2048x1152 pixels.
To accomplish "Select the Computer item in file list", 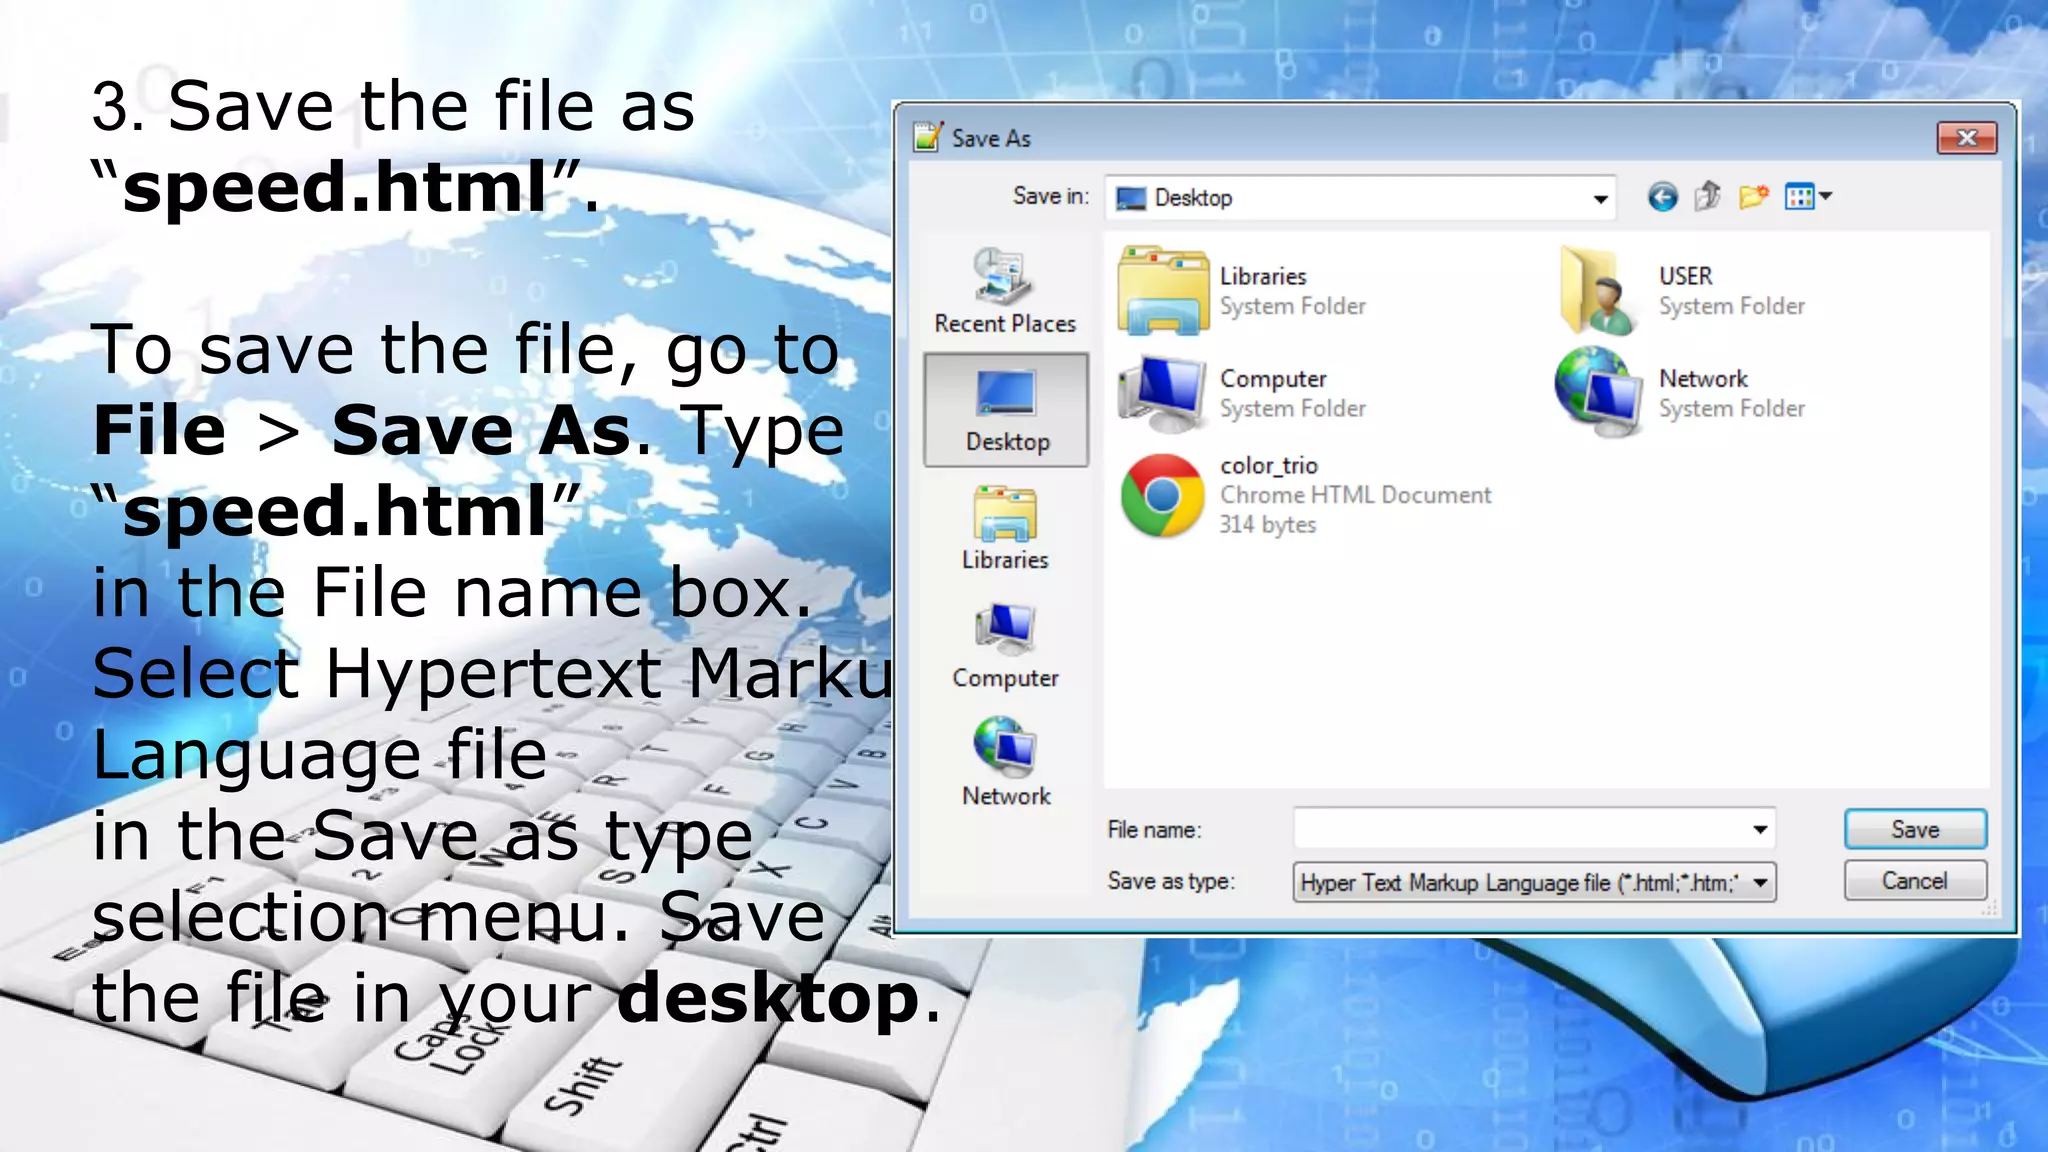I will point(1272,380).
